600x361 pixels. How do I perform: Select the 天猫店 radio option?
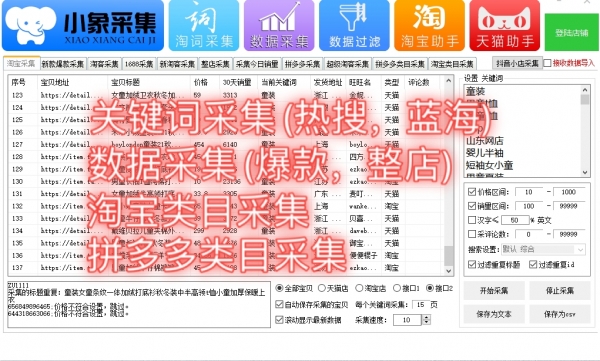321,288
